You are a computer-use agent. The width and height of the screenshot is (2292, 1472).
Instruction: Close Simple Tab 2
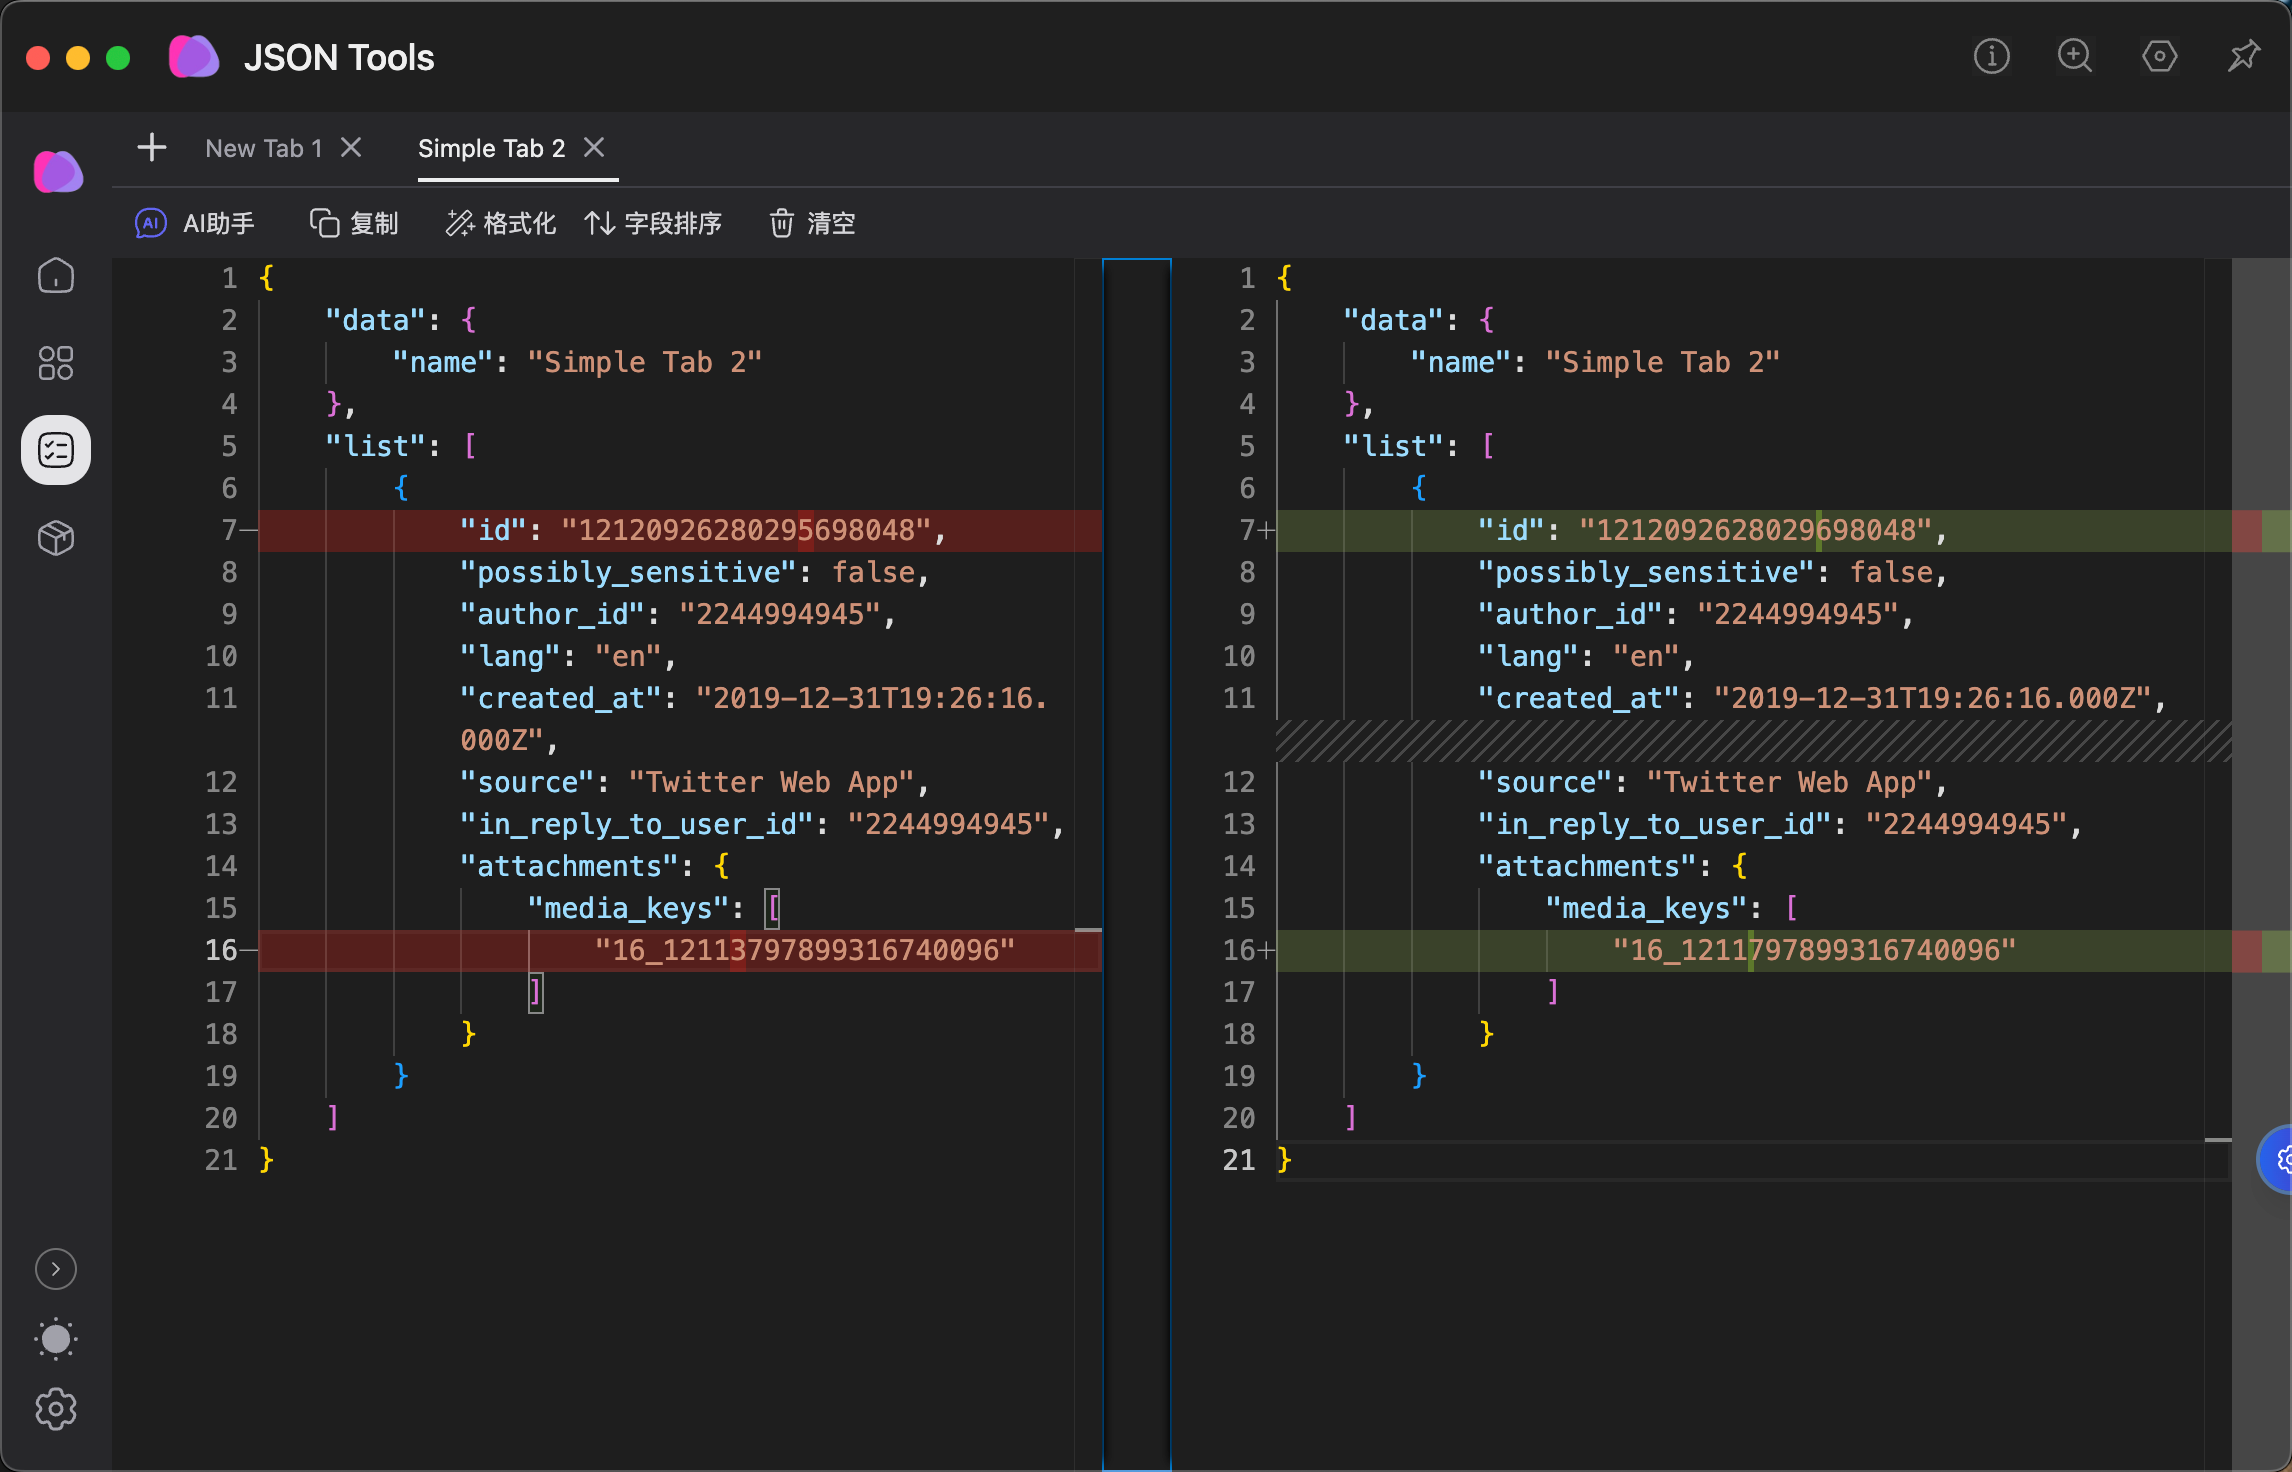594,148
